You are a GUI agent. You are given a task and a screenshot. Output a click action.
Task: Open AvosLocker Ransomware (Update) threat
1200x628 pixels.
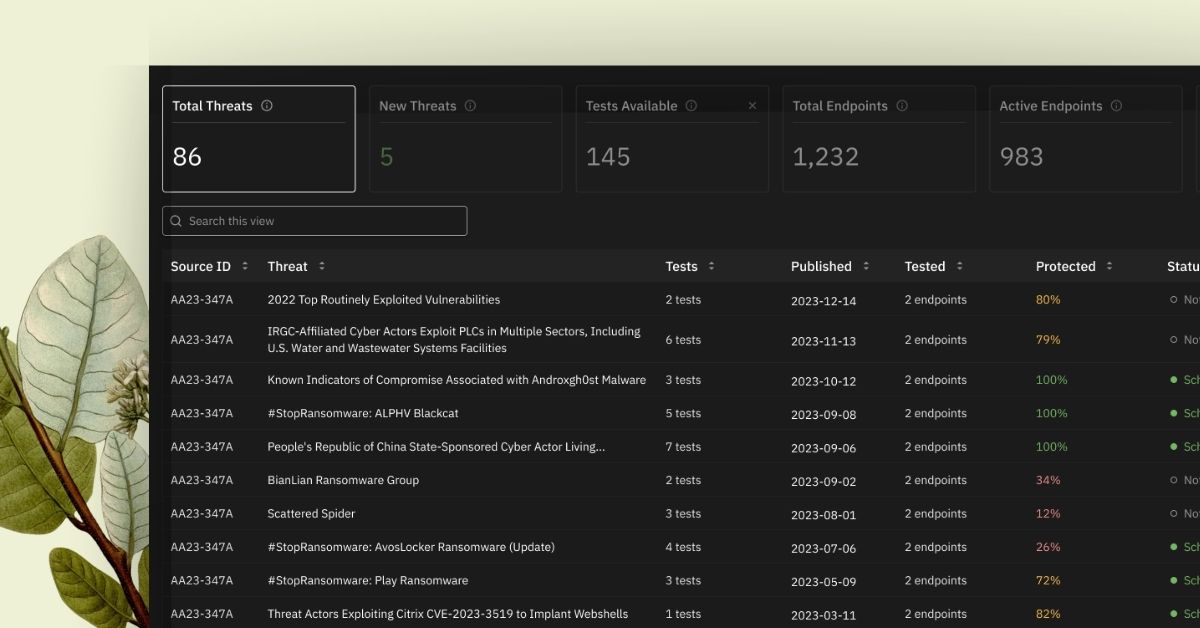click(411, 547)
